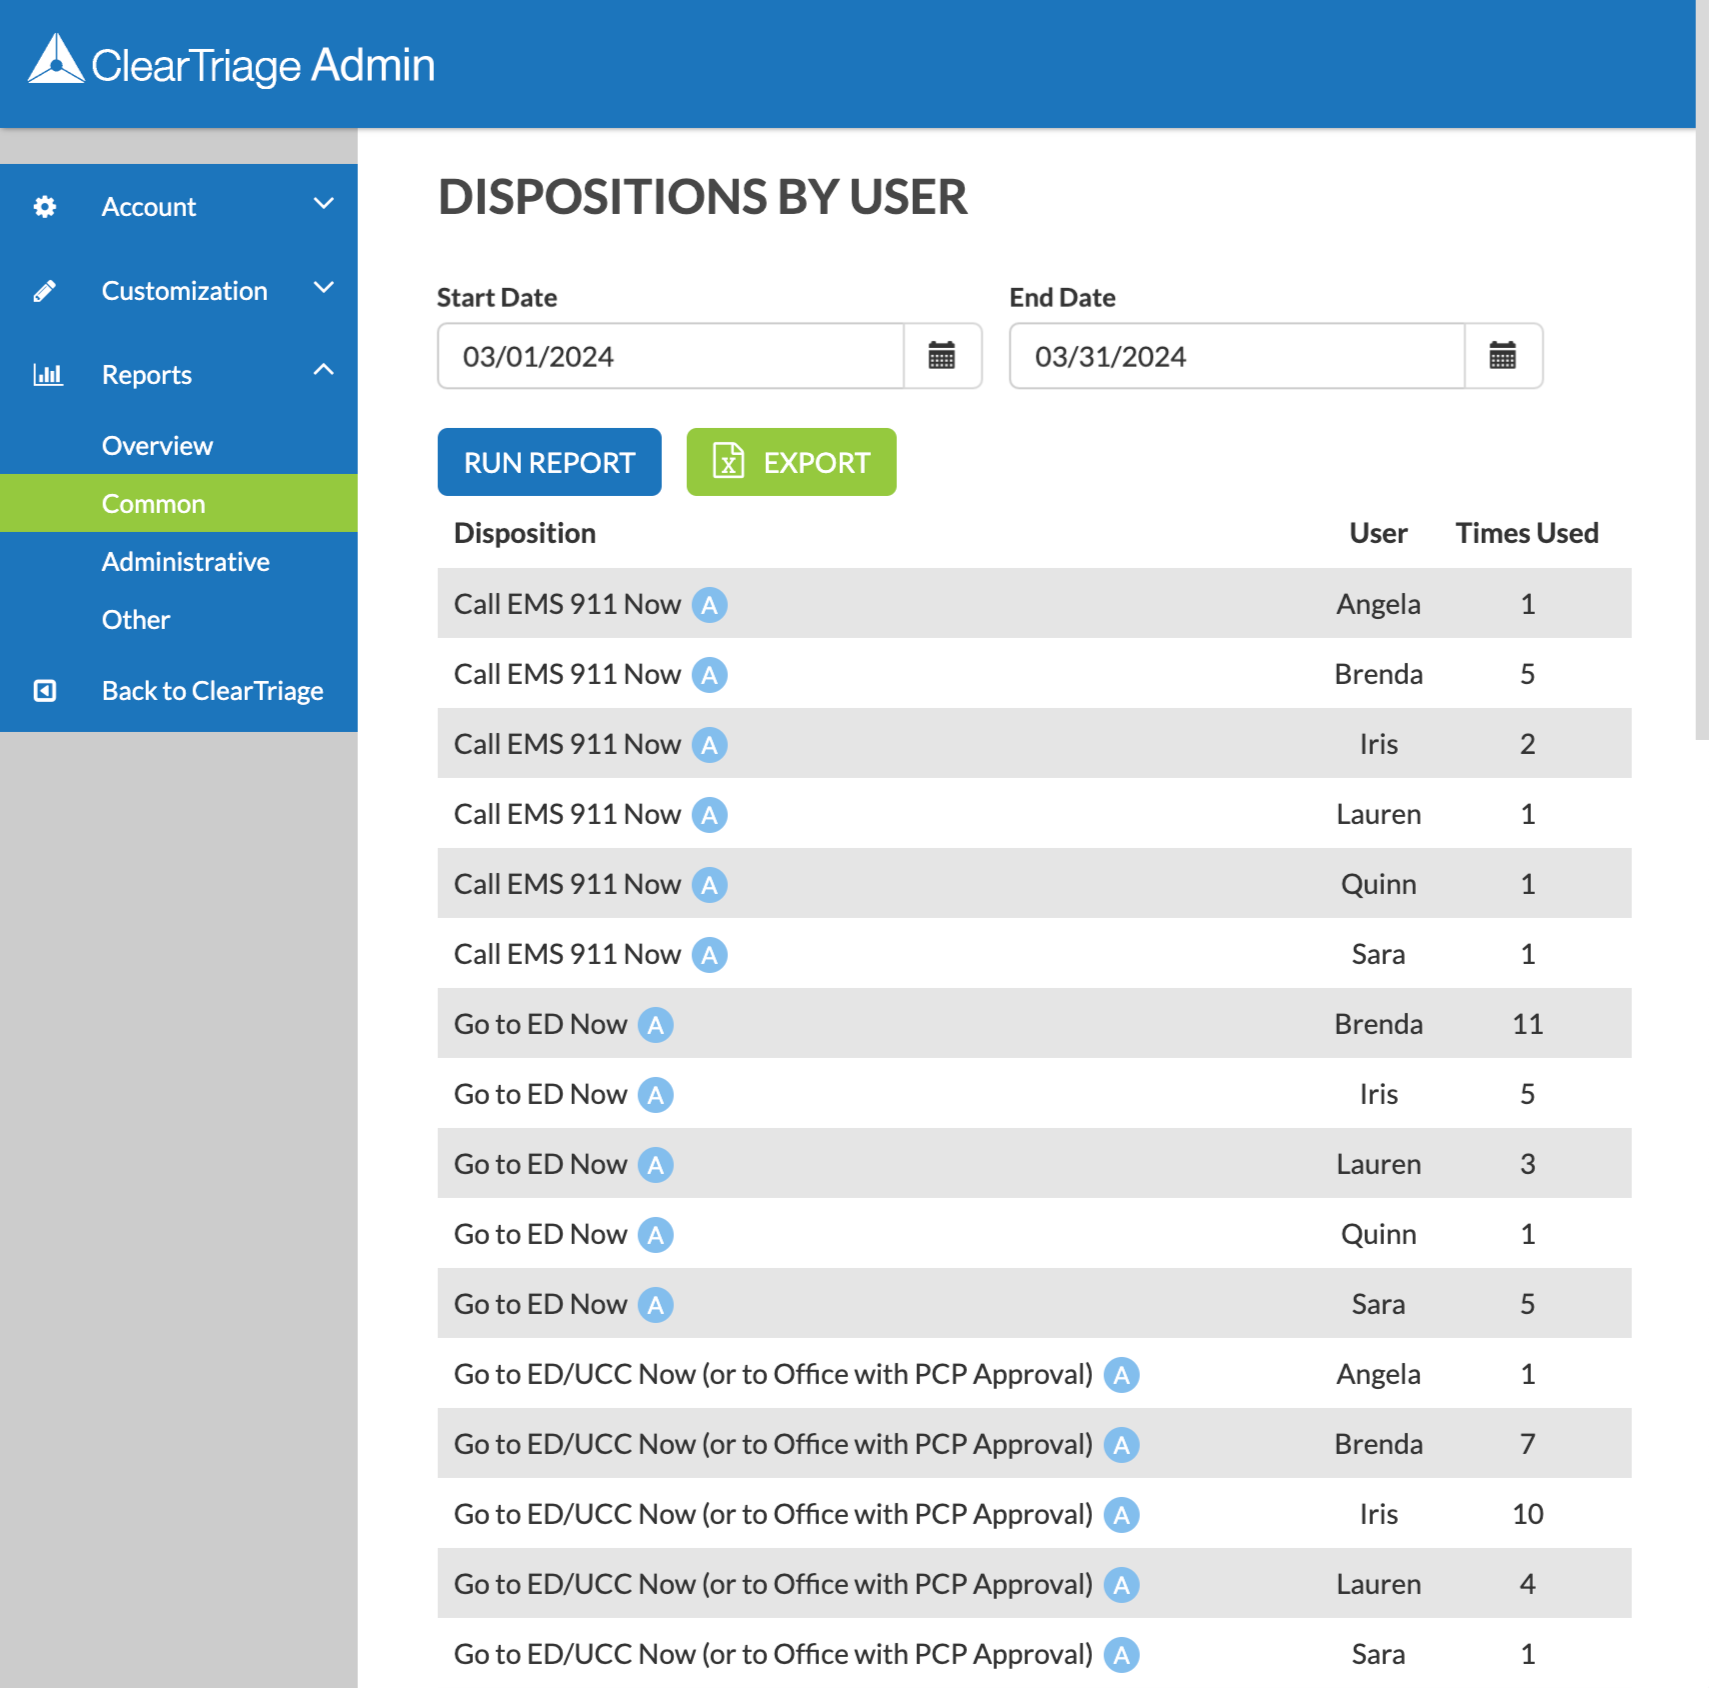Click the A badge in Sara's ED/UCC row
The image size is (1709, 1688).
1122,1655
